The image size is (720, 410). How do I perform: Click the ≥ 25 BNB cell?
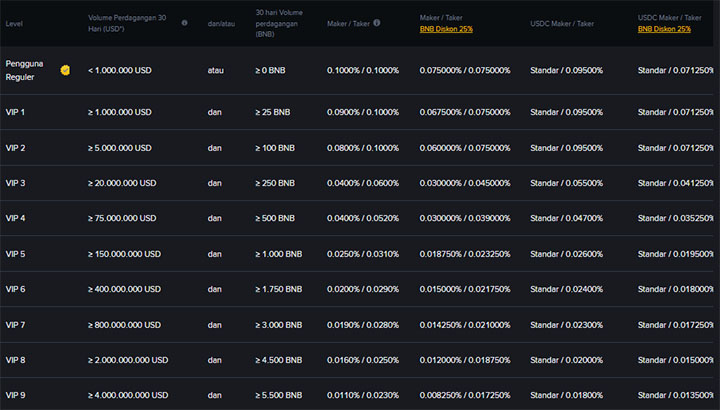click(272, 112)
